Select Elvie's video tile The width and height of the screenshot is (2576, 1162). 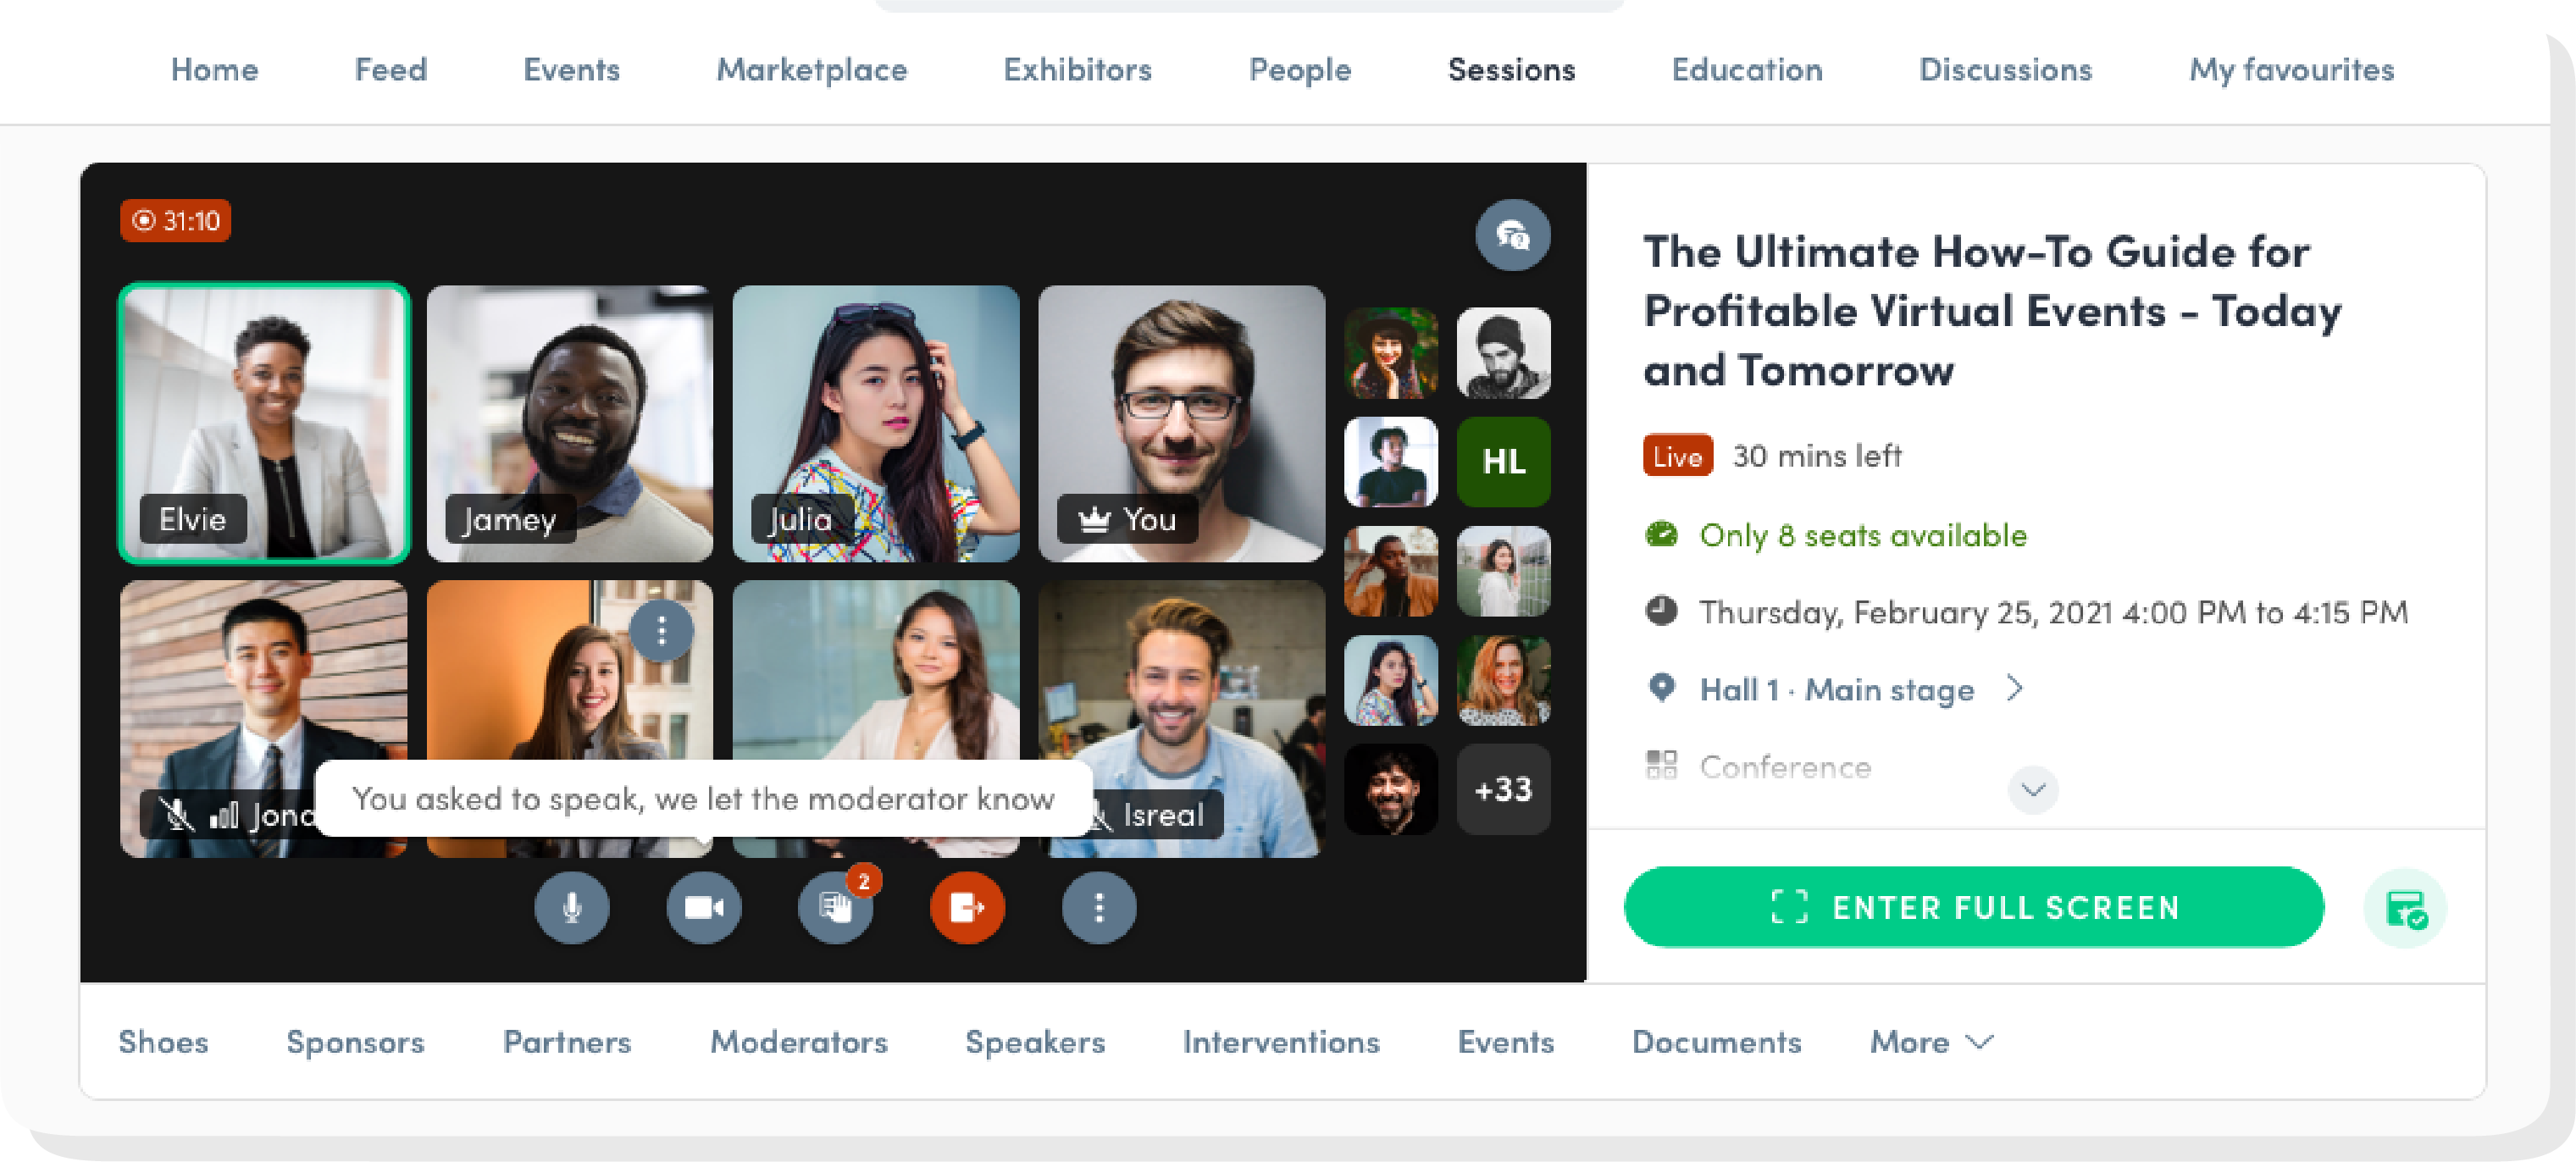point(264,423)
